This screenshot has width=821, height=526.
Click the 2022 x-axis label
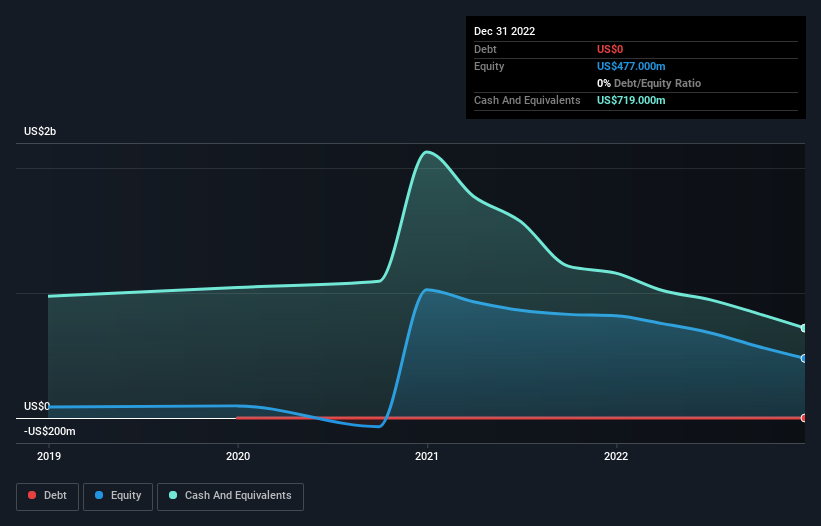tap(616, 456)
